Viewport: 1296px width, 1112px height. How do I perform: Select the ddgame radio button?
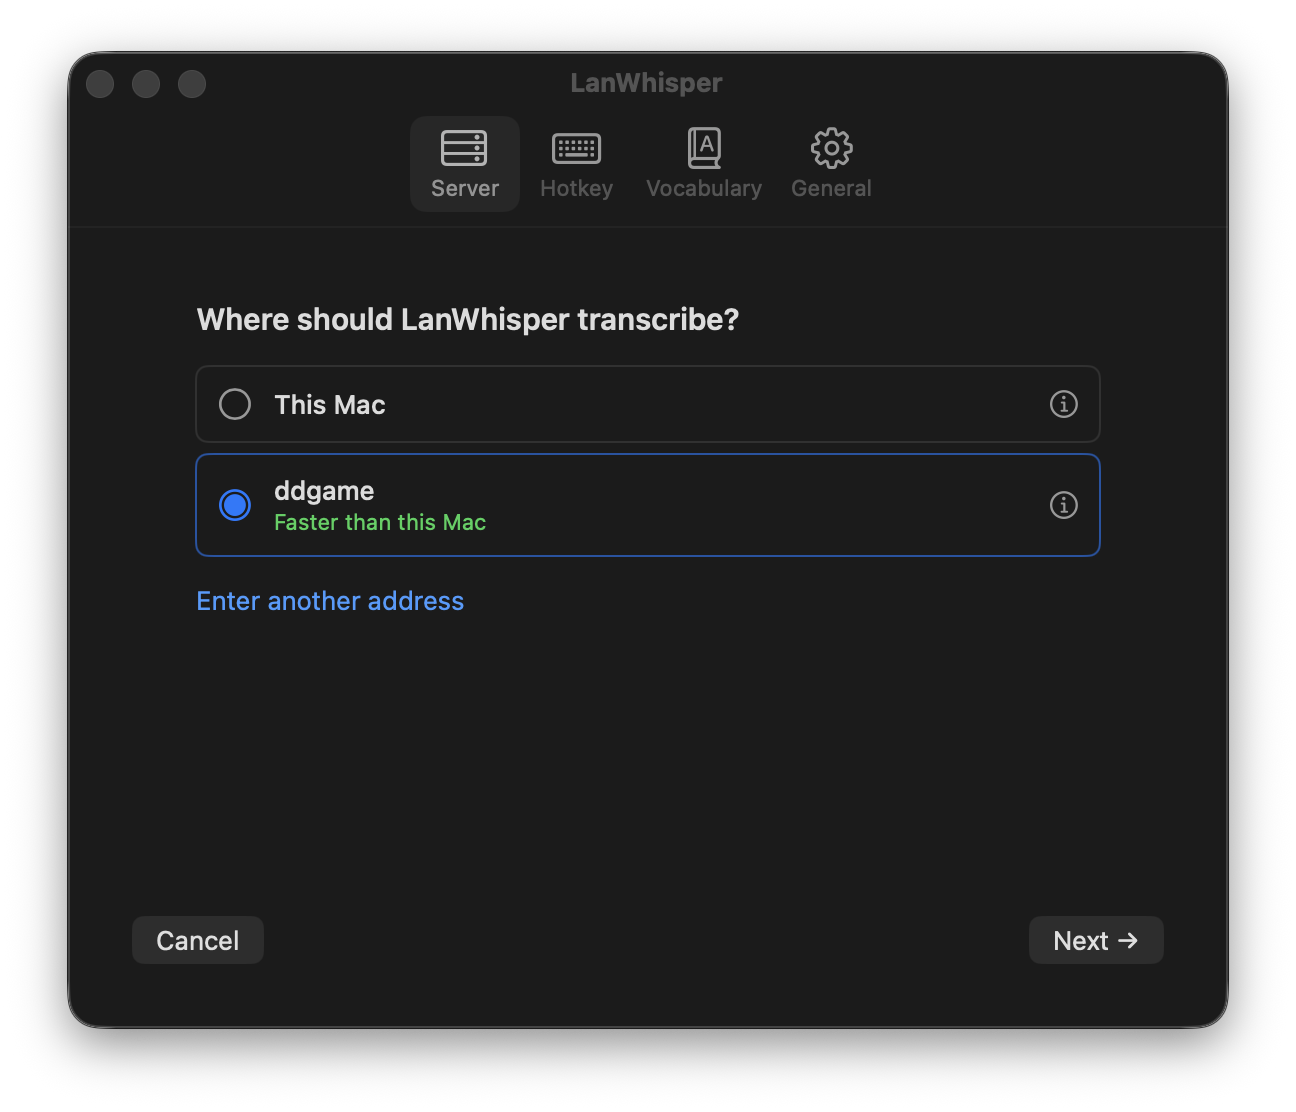[235, 505]
